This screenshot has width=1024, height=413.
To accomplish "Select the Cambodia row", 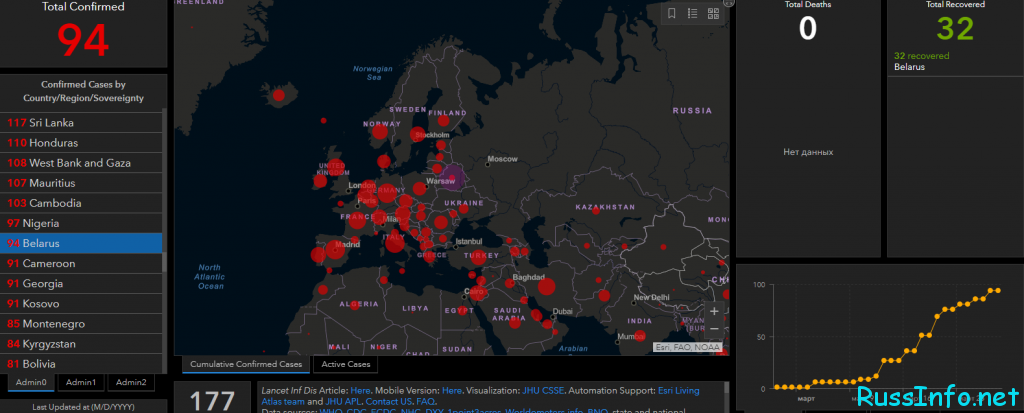I will click(81, 203).
